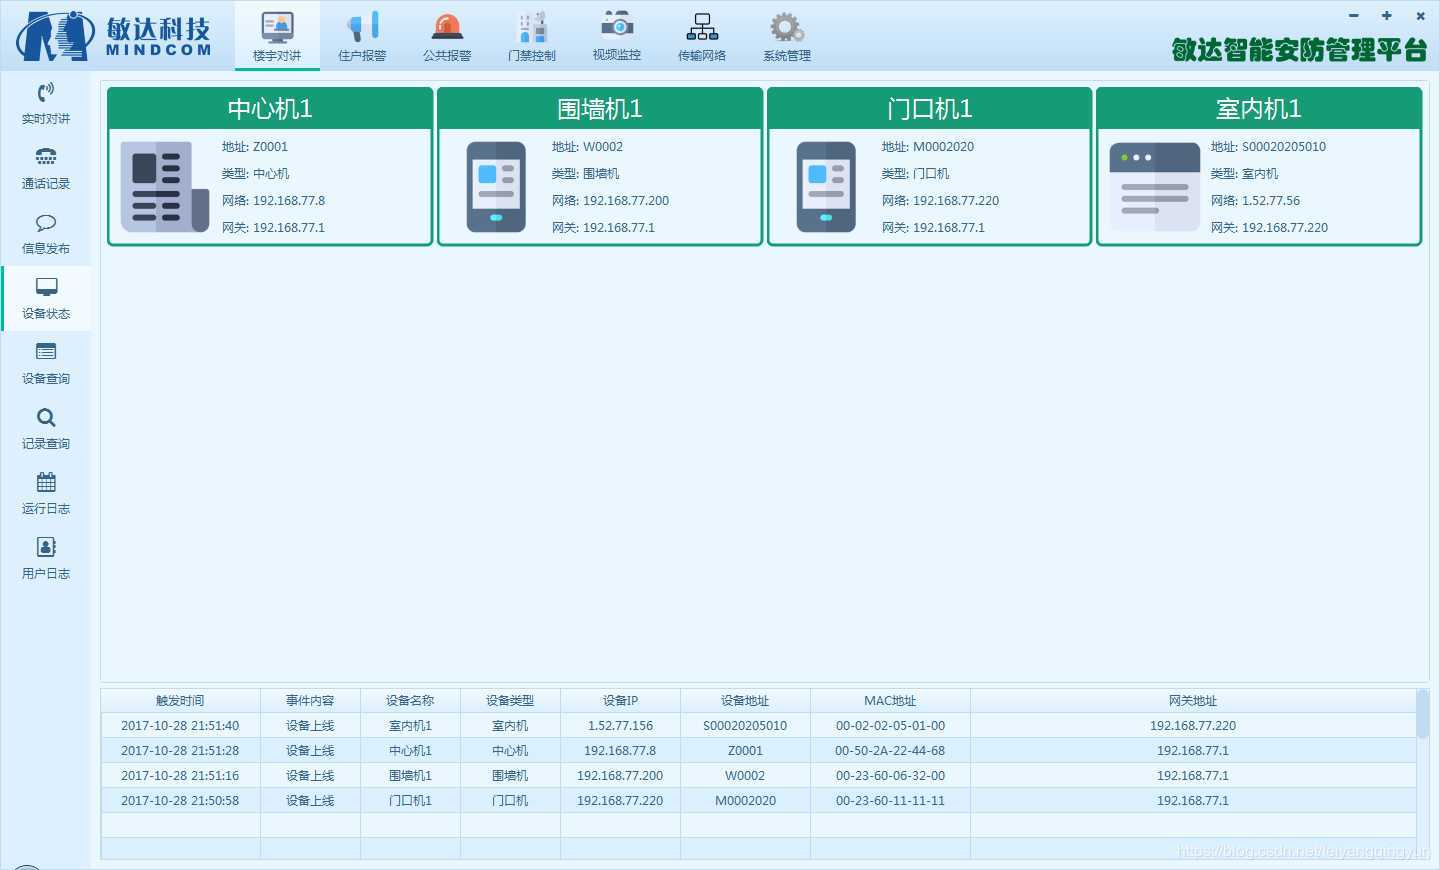Click 室内机1 network text 1.52.77.56

click(1271, 200)
